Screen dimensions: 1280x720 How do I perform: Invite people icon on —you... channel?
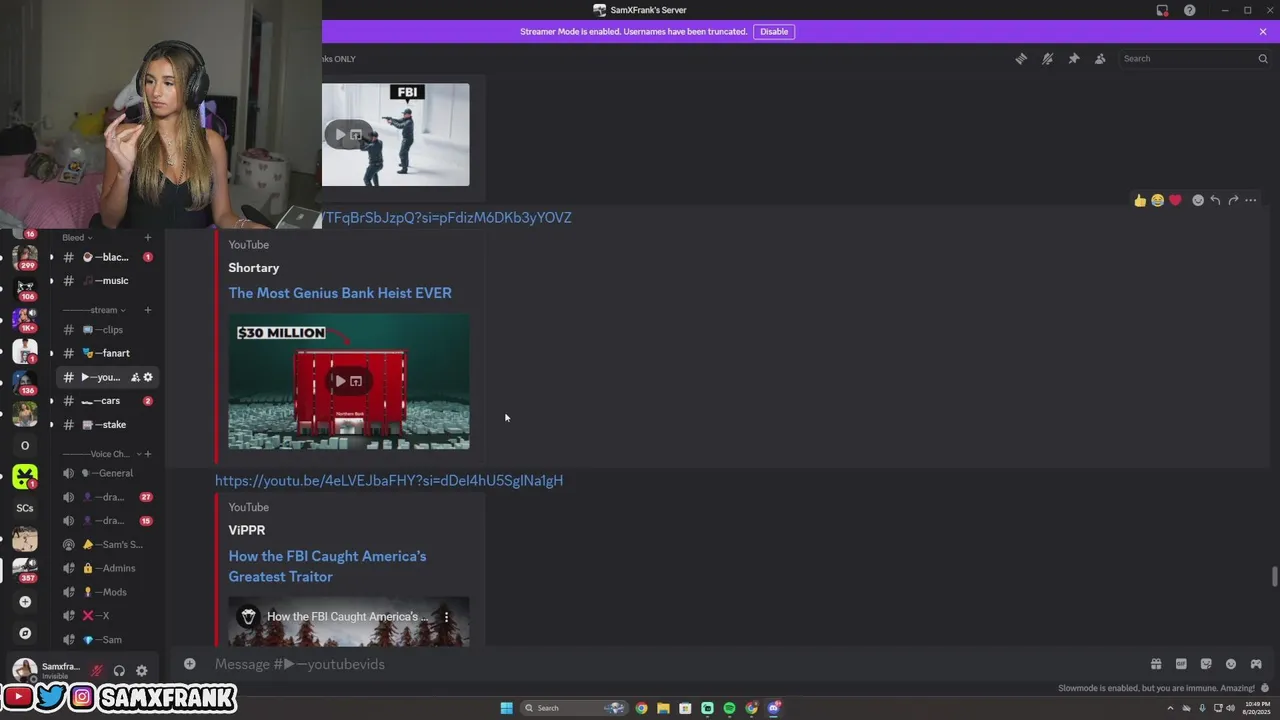click(x=135, y=377)
